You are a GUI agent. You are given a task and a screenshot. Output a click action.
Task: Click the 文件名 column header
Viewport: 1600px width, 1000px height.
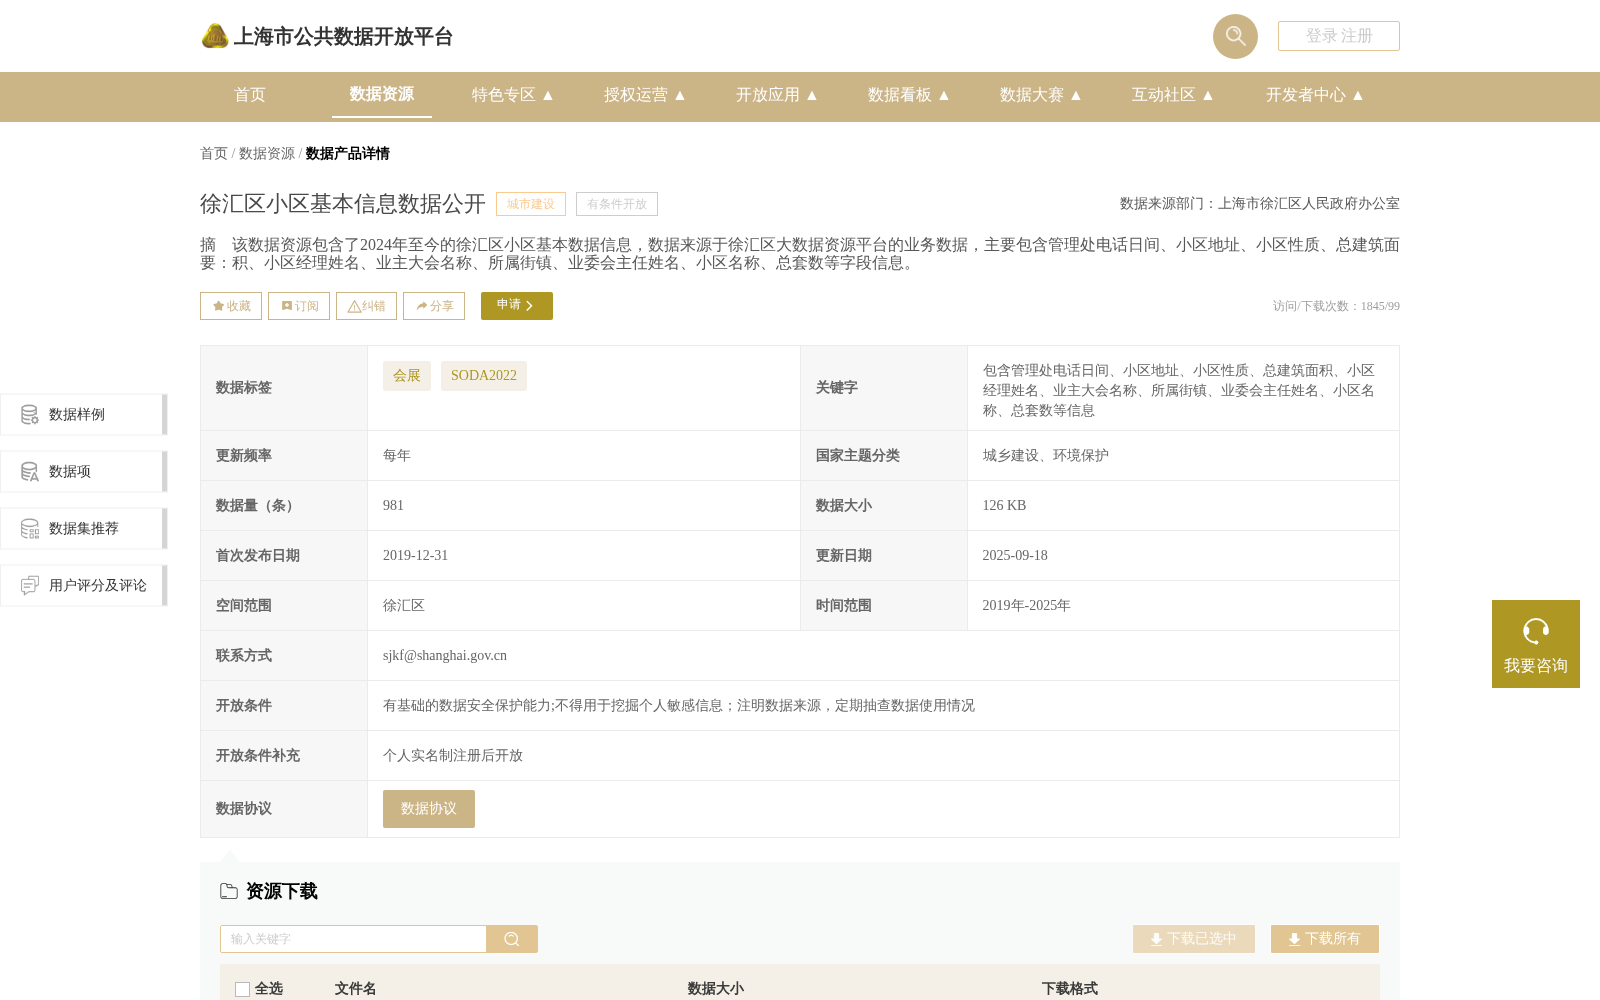pos(355,989)
